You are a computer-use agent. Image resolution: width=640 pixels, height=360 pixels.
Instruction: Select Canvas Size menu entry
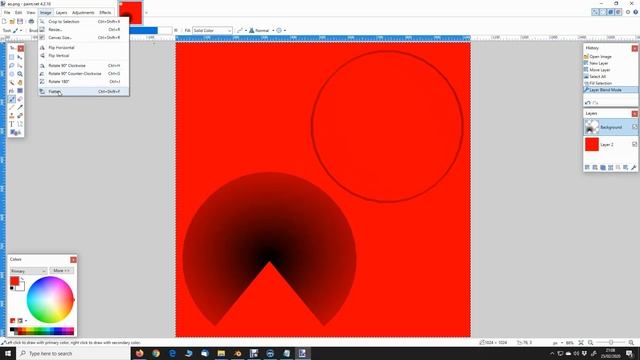tap(84, 38)
